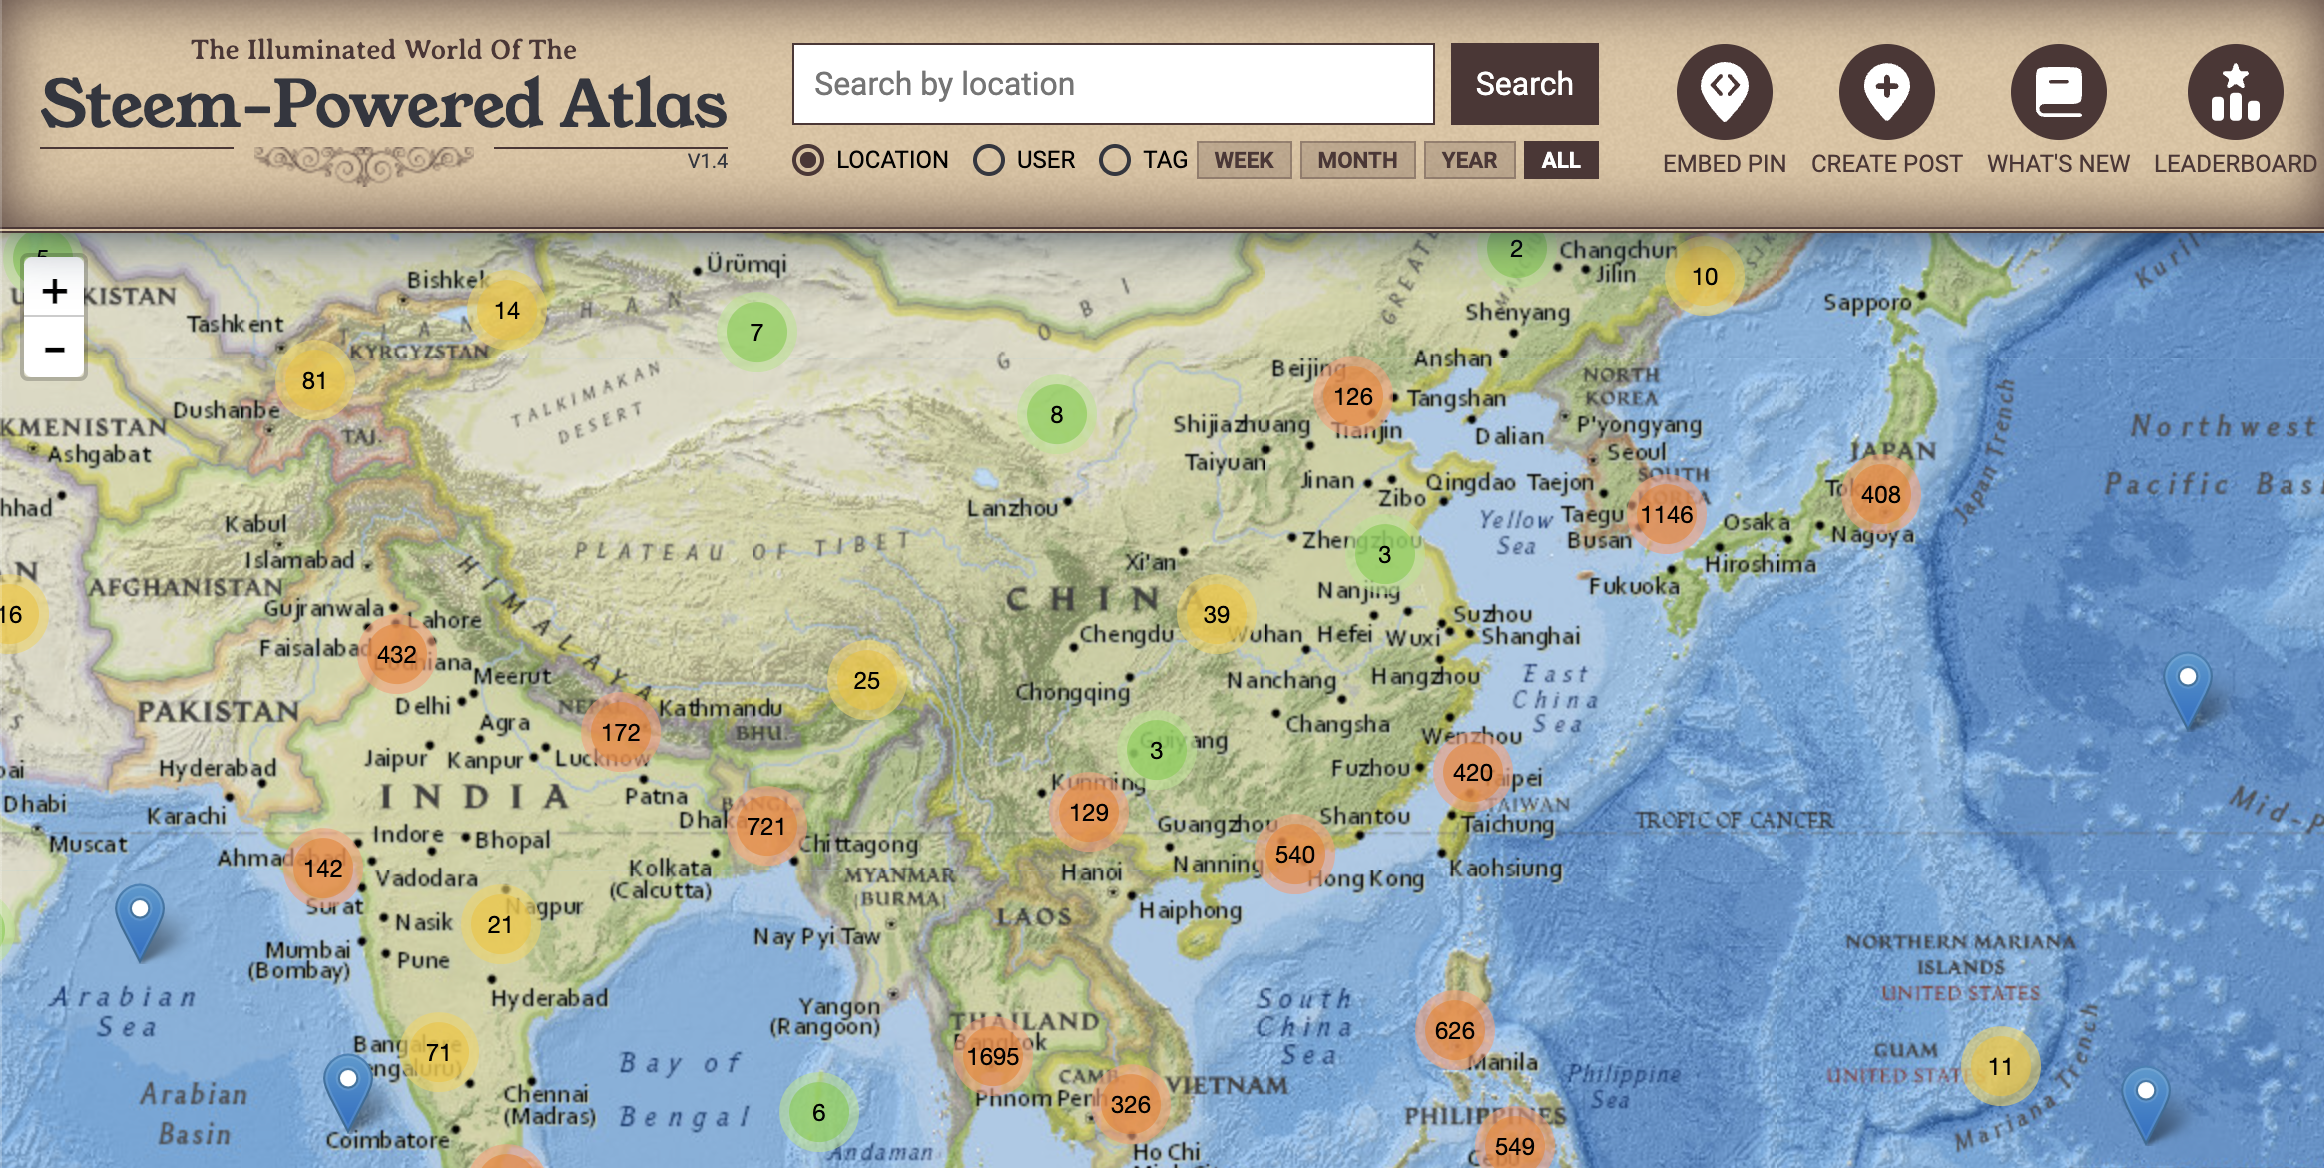
Task: Click the YEAR time filter
Action: point(1468,160)
